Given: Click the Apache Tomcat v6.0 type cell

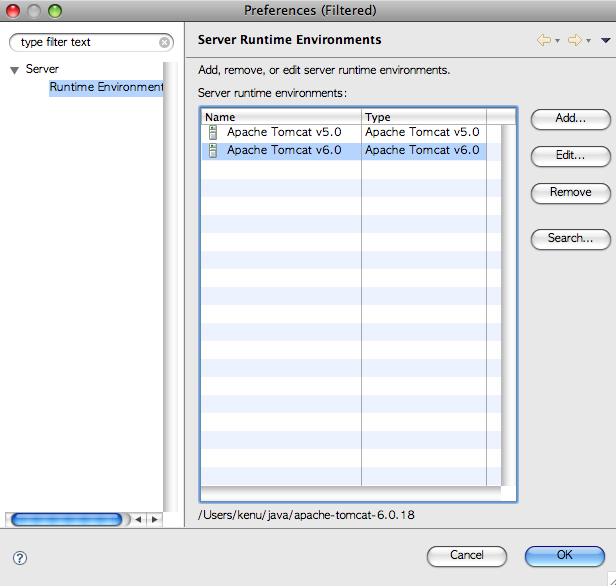Looking at the screenshot, I should pyautogui.click(x=424, y=150).
